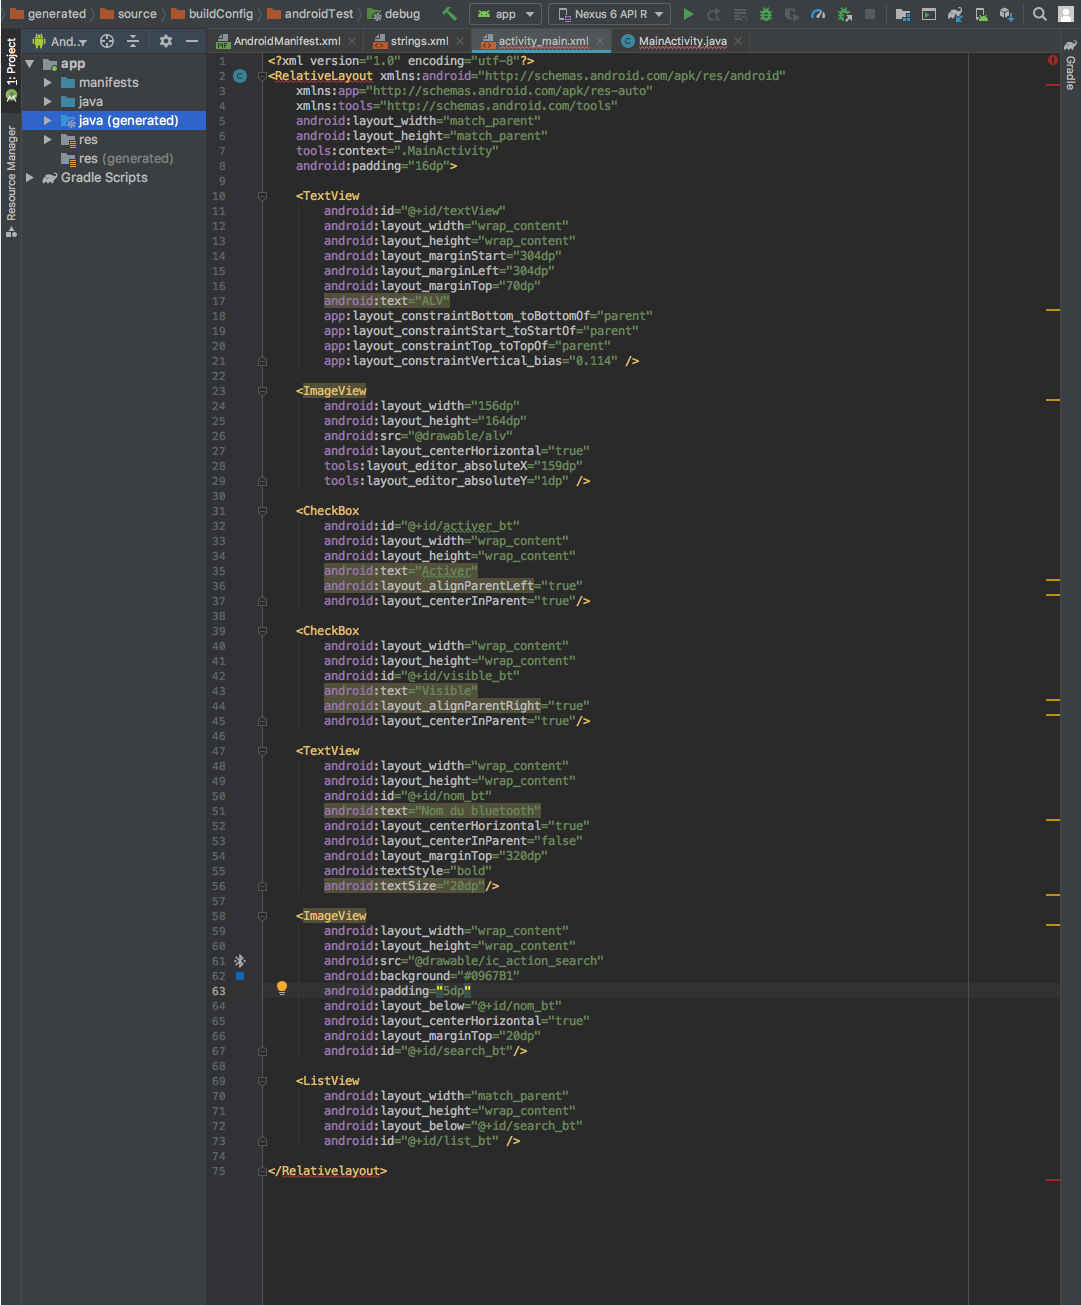Open the Gradle tool window strip
This screenshot has height=1305, width=1081.
pos(1070,65)
